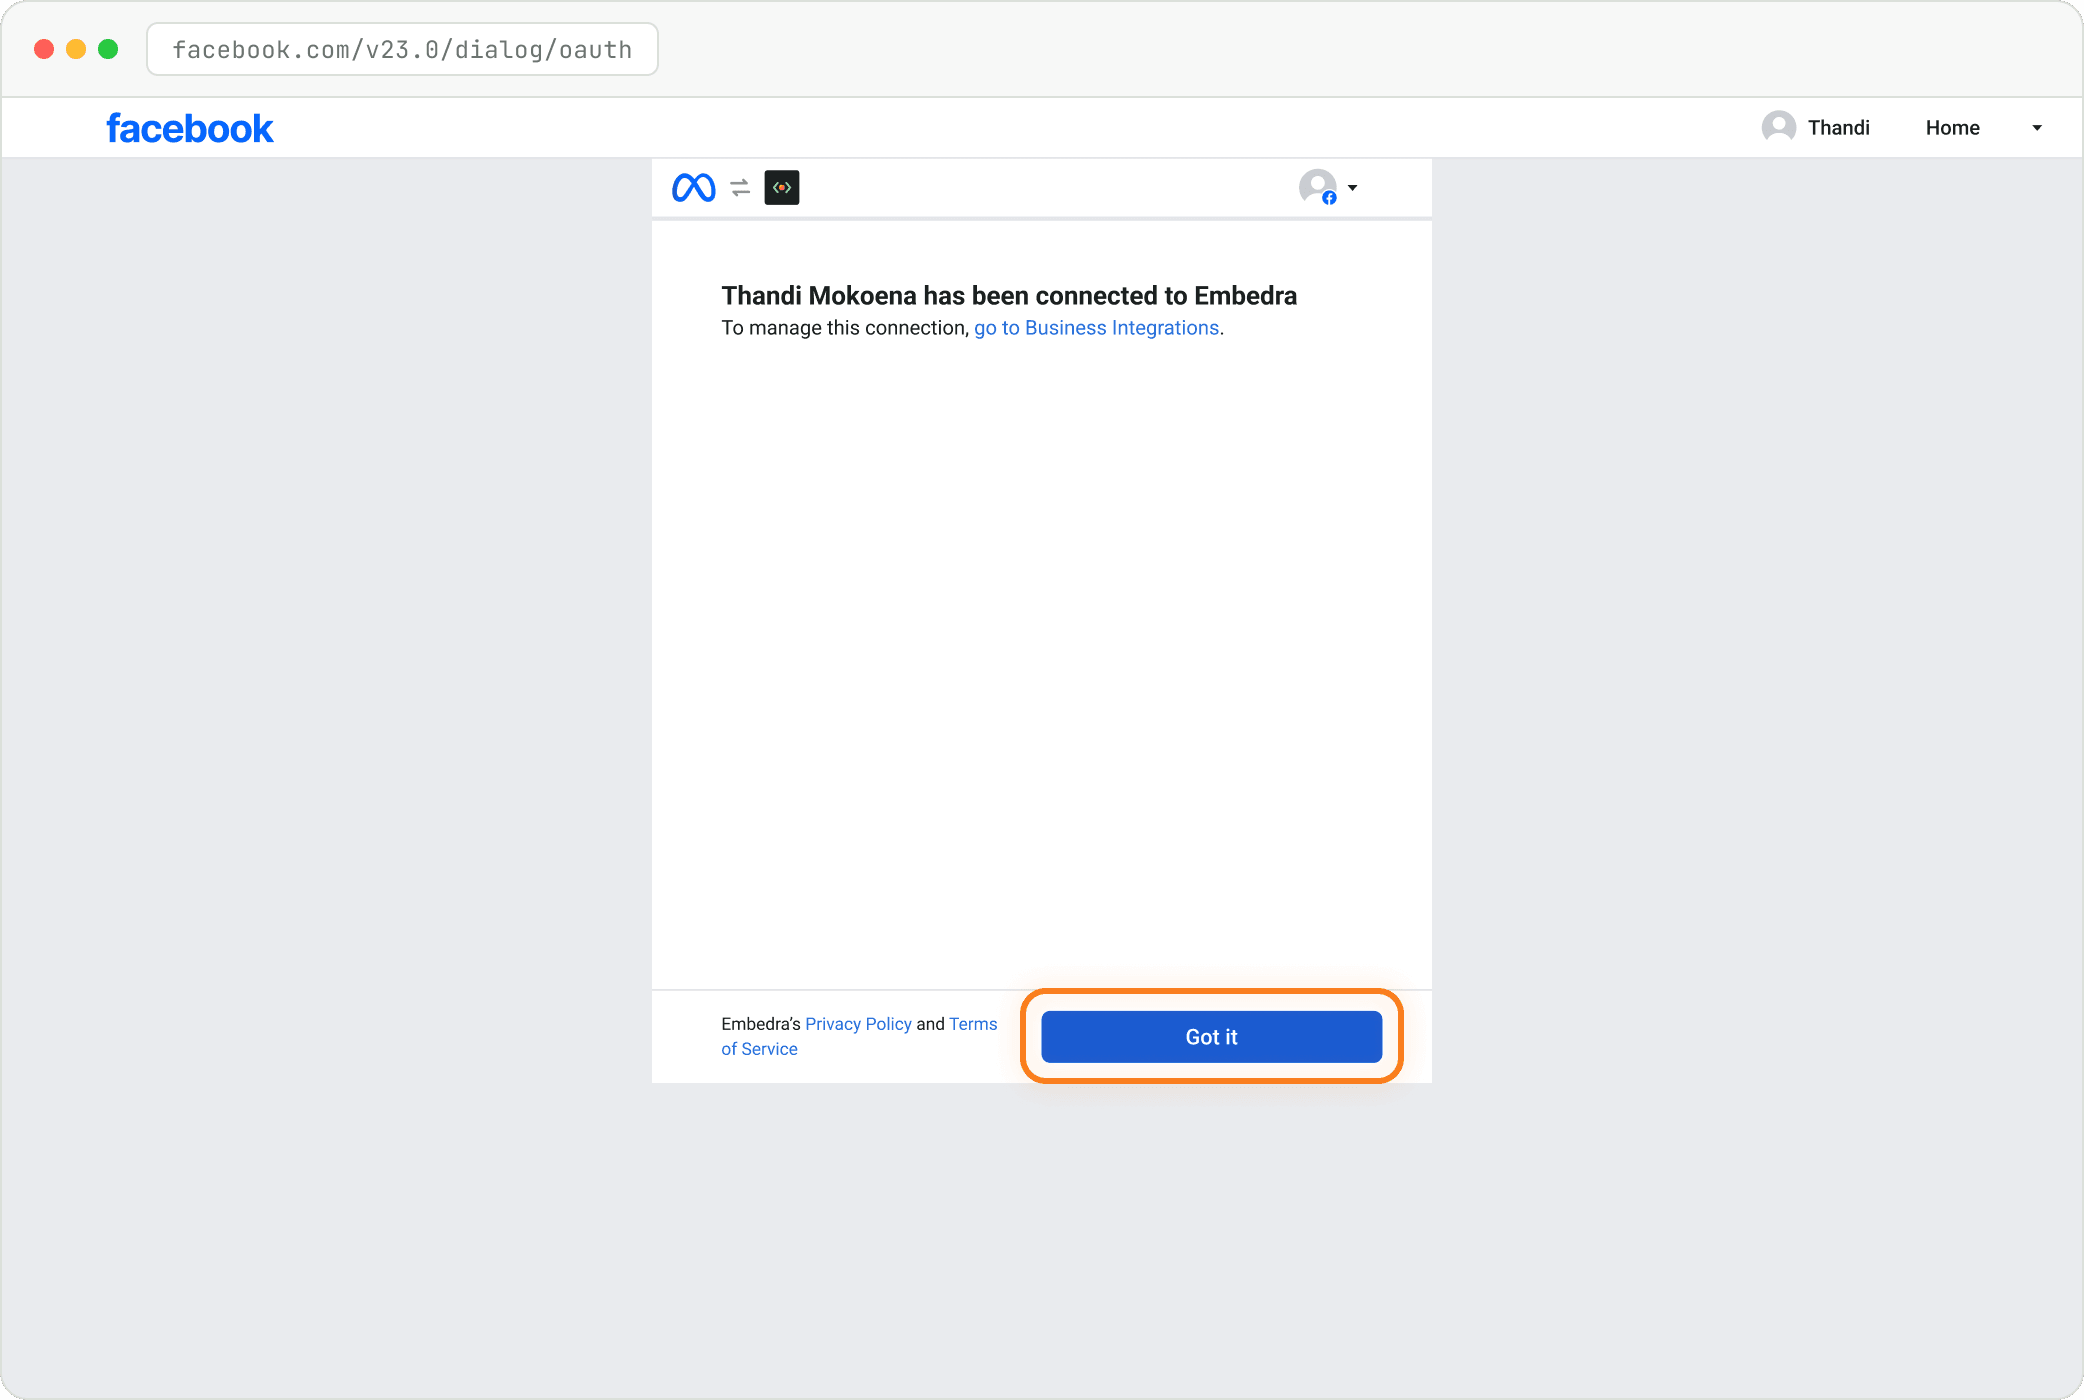The image size is (2084, 1400).
Task: Maximize window with green button
Action: pos(108,49)
